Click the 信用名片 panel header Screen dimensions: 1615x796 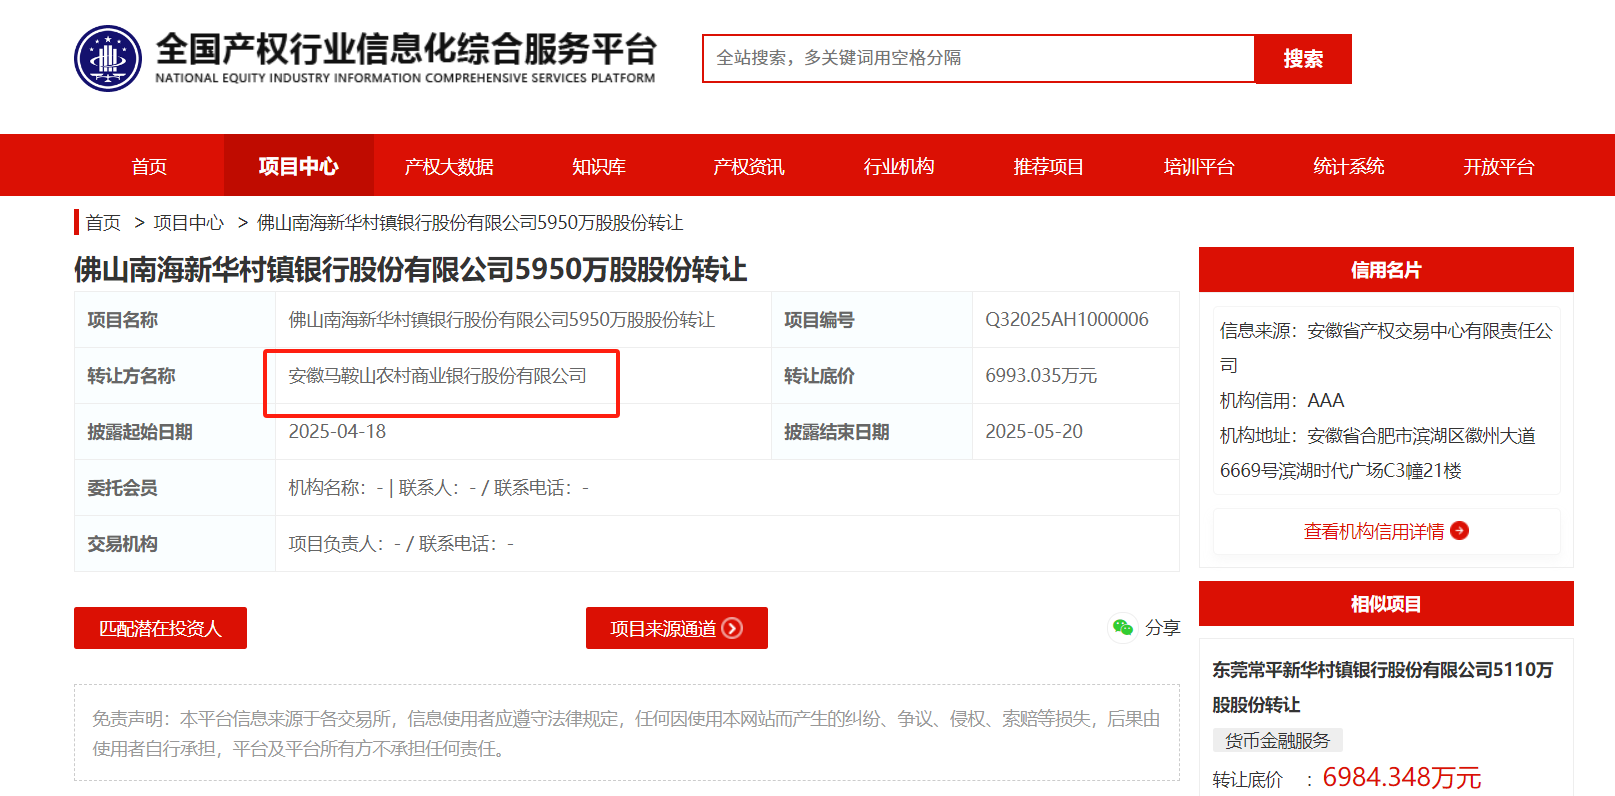coord(1386,269)
